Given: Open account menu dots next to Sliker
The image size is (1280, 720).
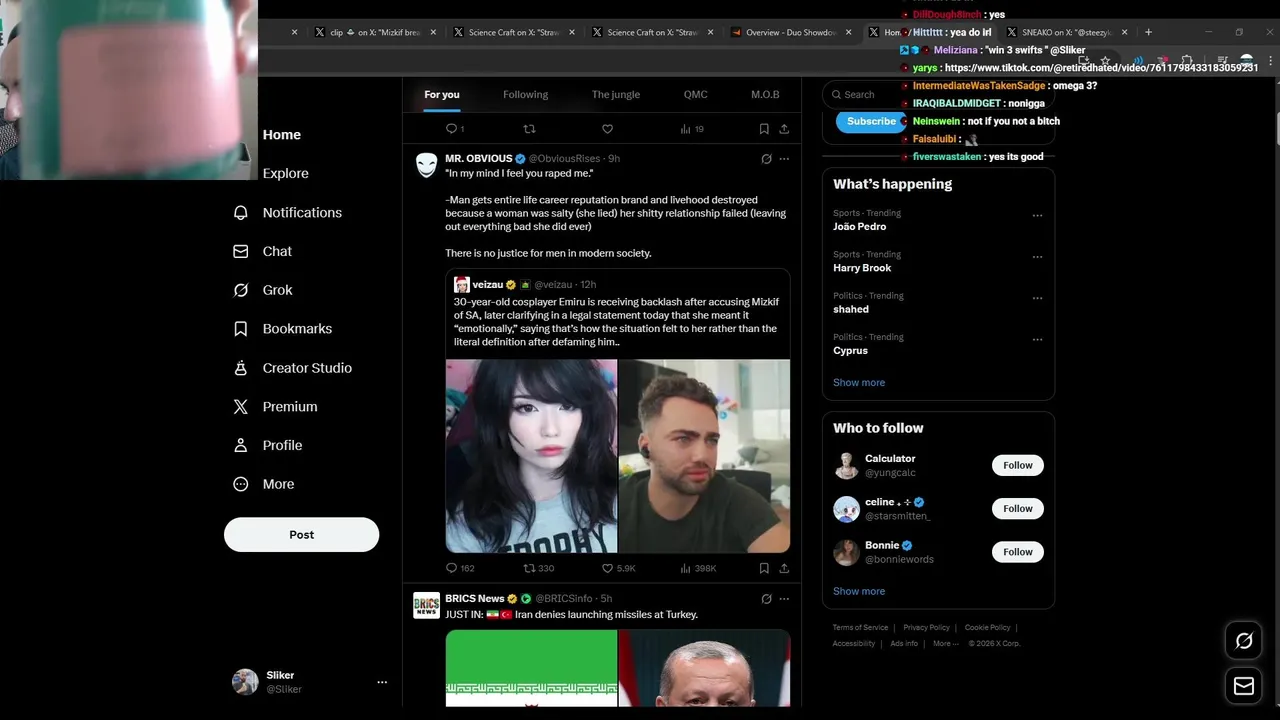Looking at the screenshot, I should 382,682.
